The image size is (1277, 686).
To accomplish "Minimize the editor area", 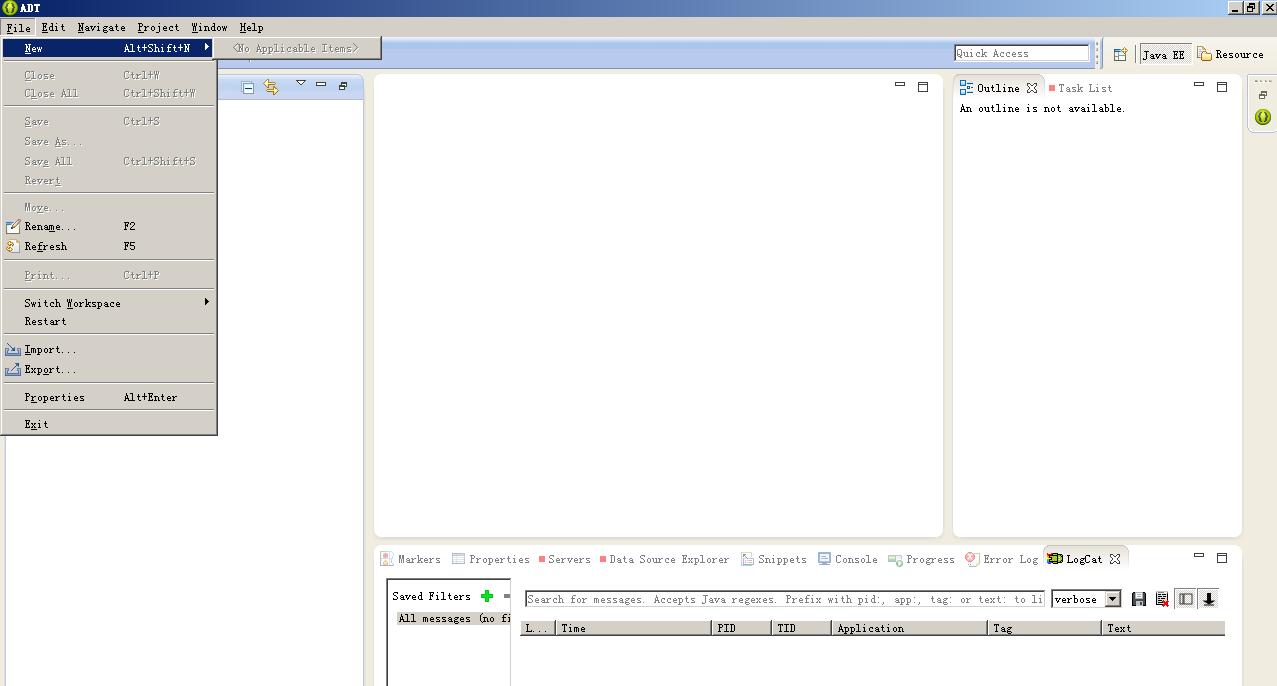I will [900, 86].
